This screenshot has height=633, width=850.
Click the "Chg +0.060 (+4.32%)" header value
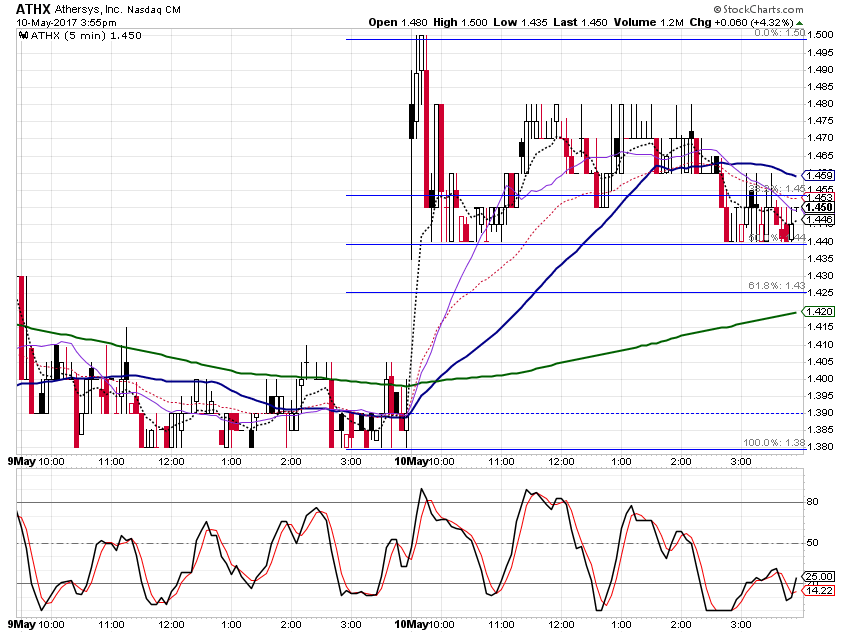[x=741, y=23]
